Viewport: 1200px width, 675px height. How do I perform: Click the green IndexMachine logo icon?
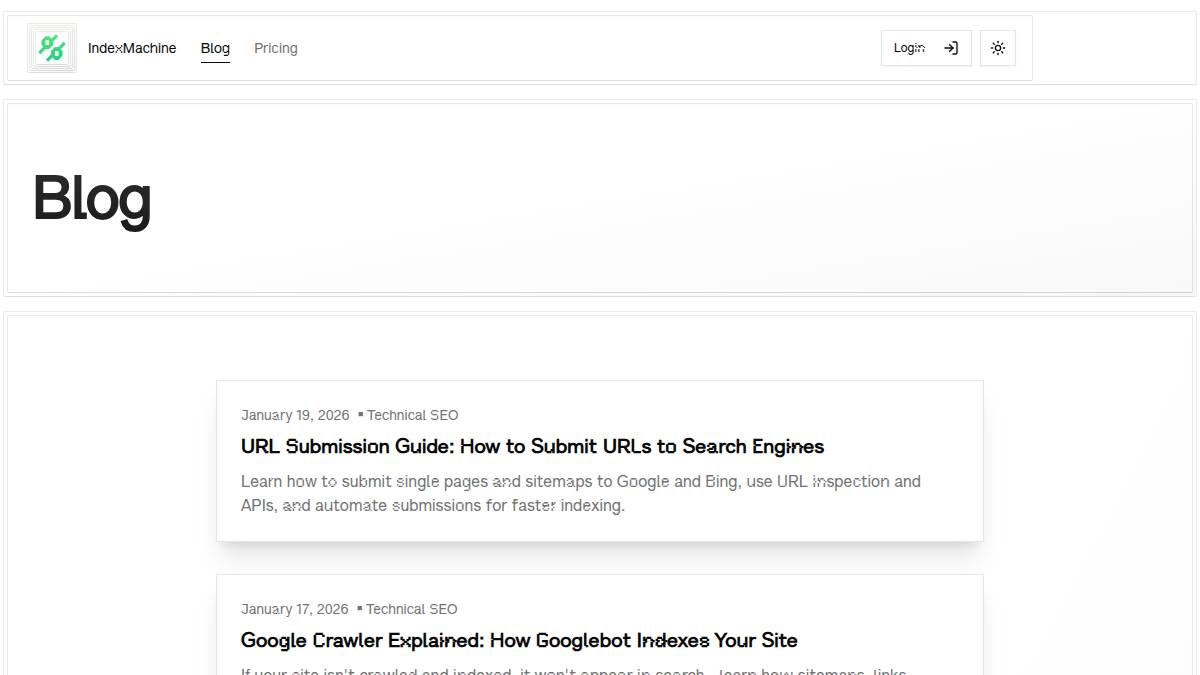[x=52, y=48]
